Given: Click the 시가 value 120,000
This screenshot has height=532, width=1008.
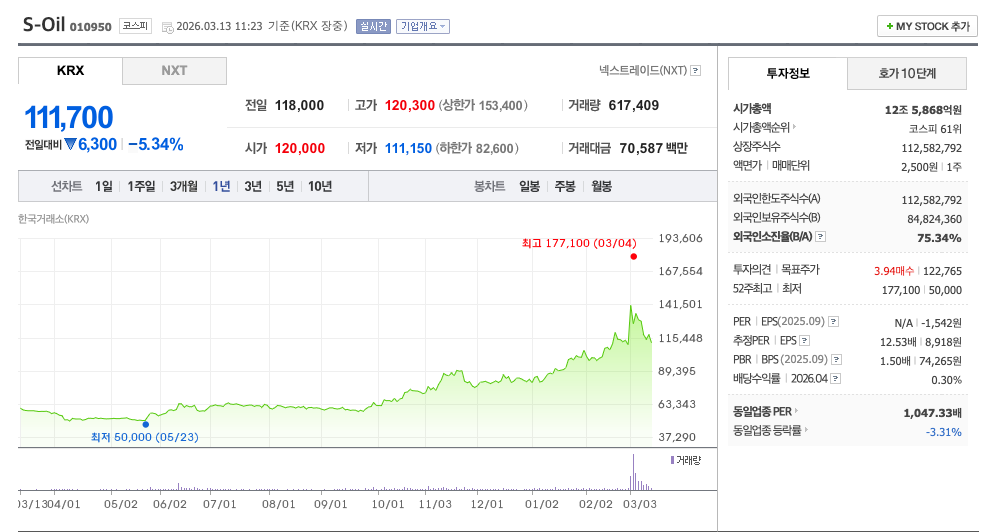Looking at the screenshot, I should (x=300, y=148).
